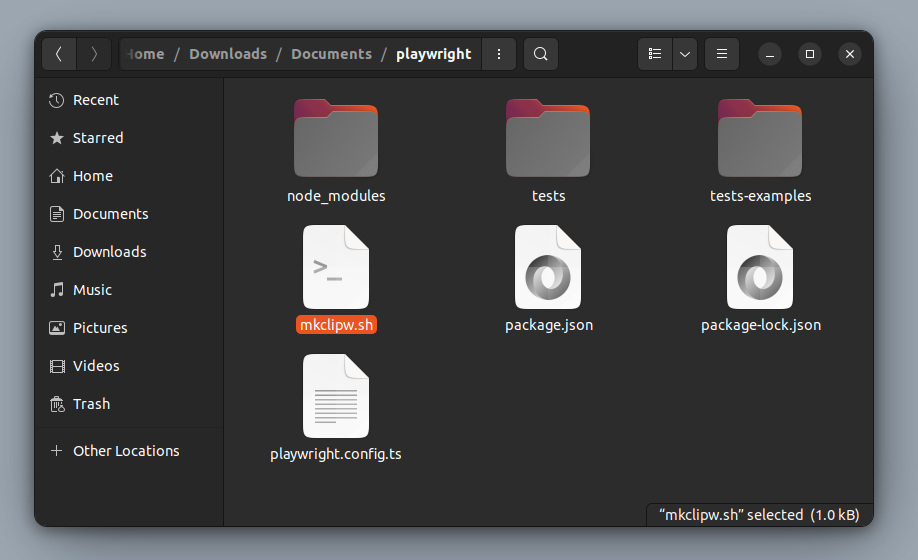Viewport: 918px width, 560px height.
Task: Open Recent from the sidebar label
Action: click(x=95, y=100)
